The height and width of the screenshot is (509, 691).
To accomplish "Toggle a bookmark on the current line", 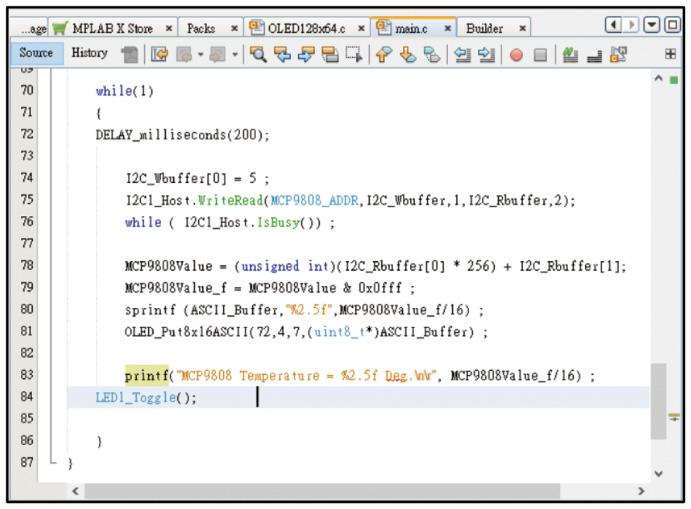I will 431,54.
